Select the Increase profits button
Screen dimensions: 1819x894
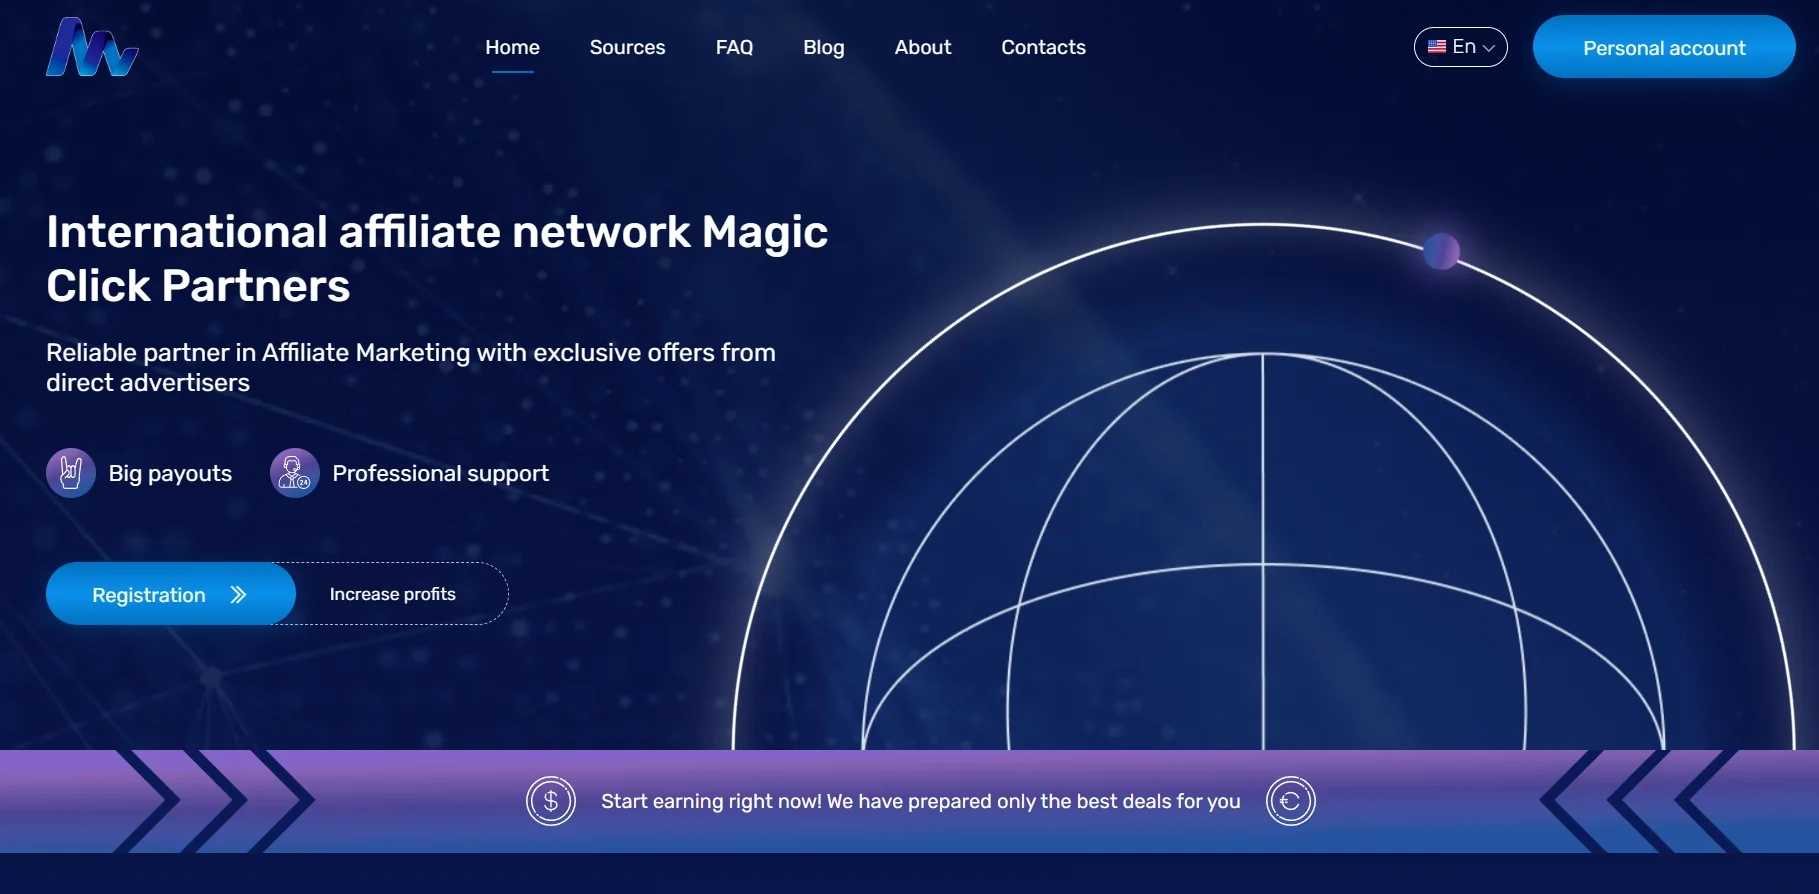pos(393,594)
